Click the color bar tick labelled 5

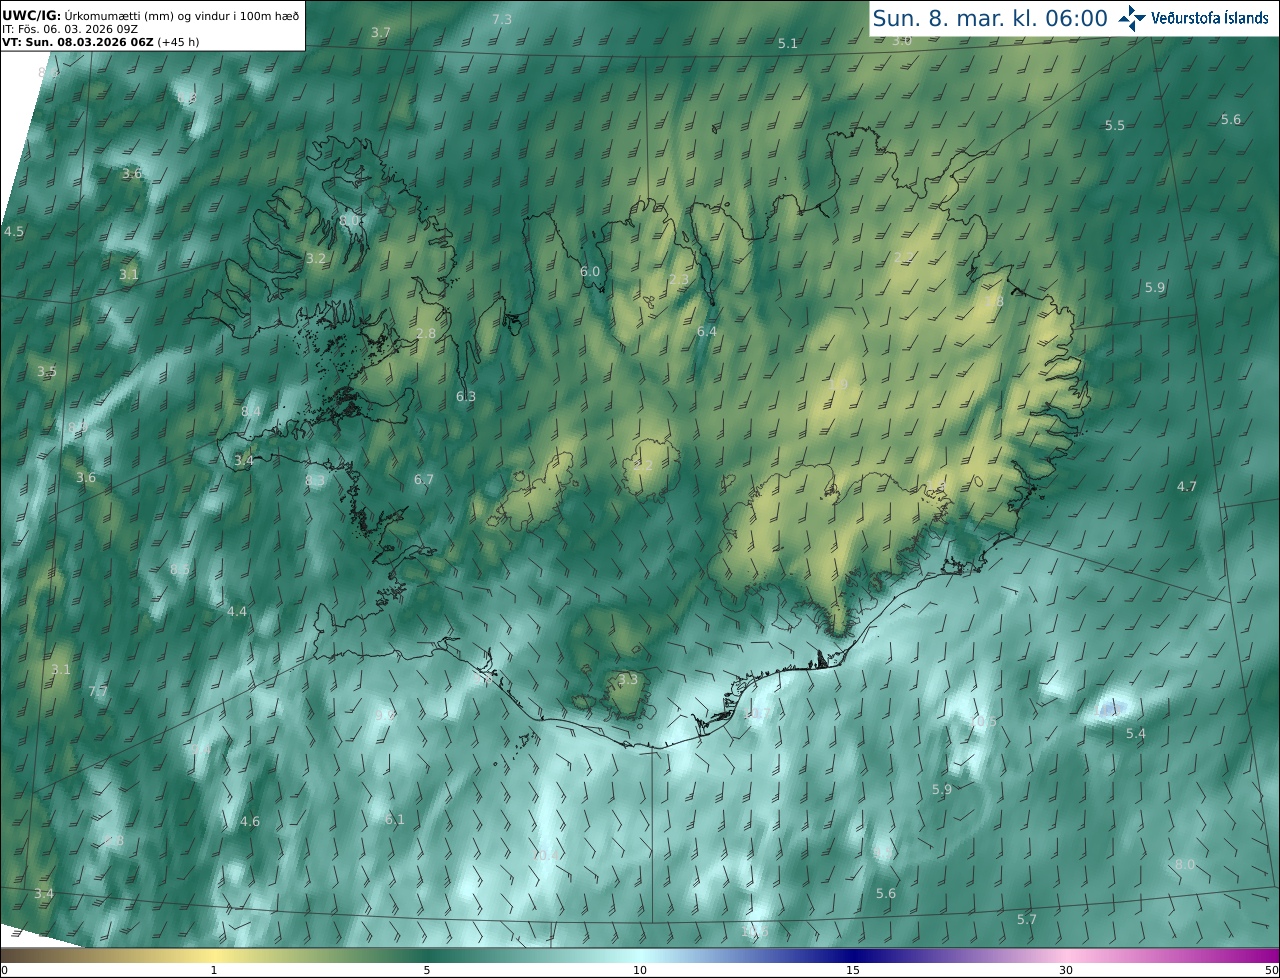tap(427, 970)
